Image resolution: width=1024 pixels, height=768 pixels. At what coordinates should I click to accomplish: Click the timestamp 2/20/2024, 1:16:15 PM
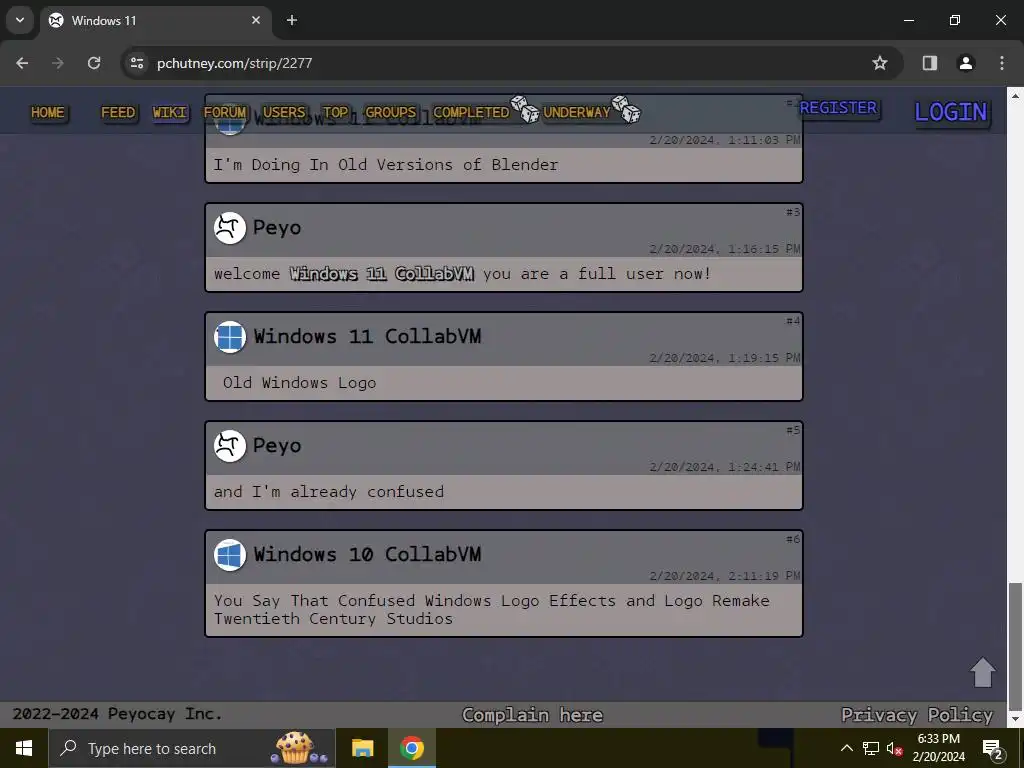[725, 249]
